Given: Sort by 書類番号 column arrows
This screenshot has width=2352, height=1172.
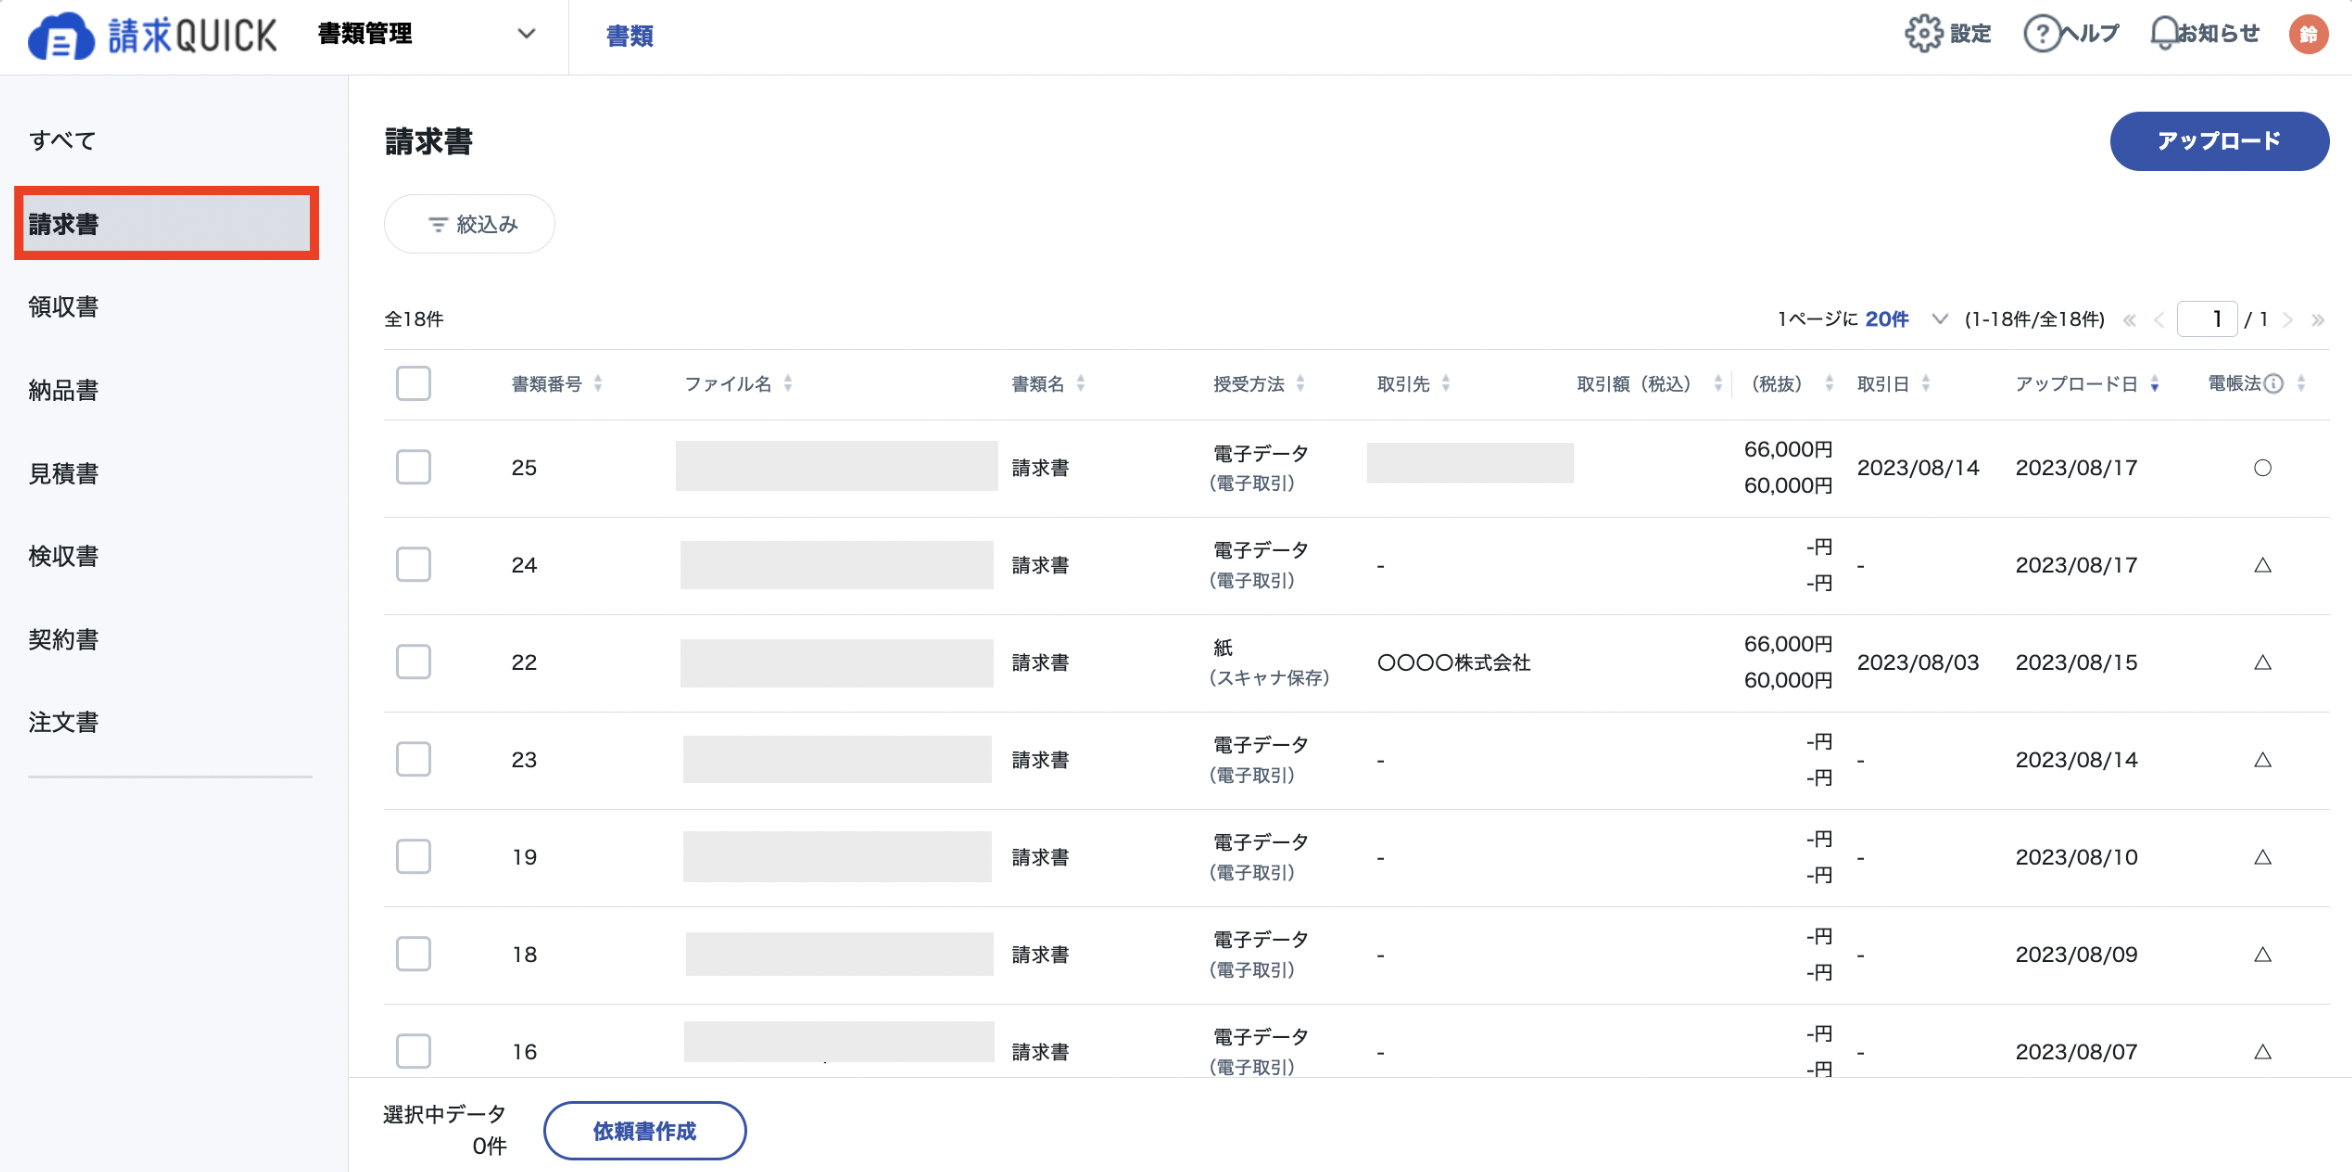Looking at the screenshot, I should (x=598, y=384).
